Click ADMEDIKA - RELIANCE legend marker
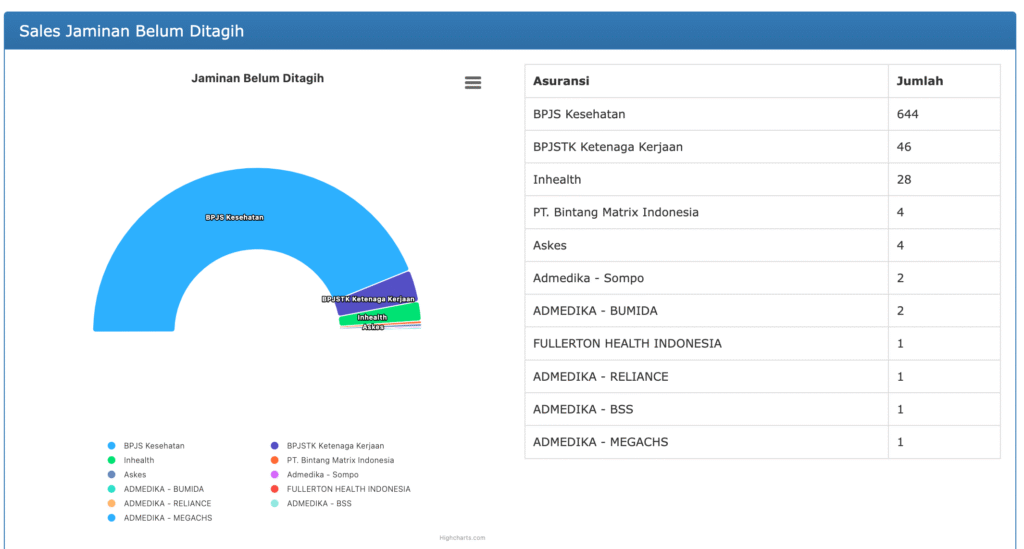This screenshot has width=1024, height=549. pos(112,504)
